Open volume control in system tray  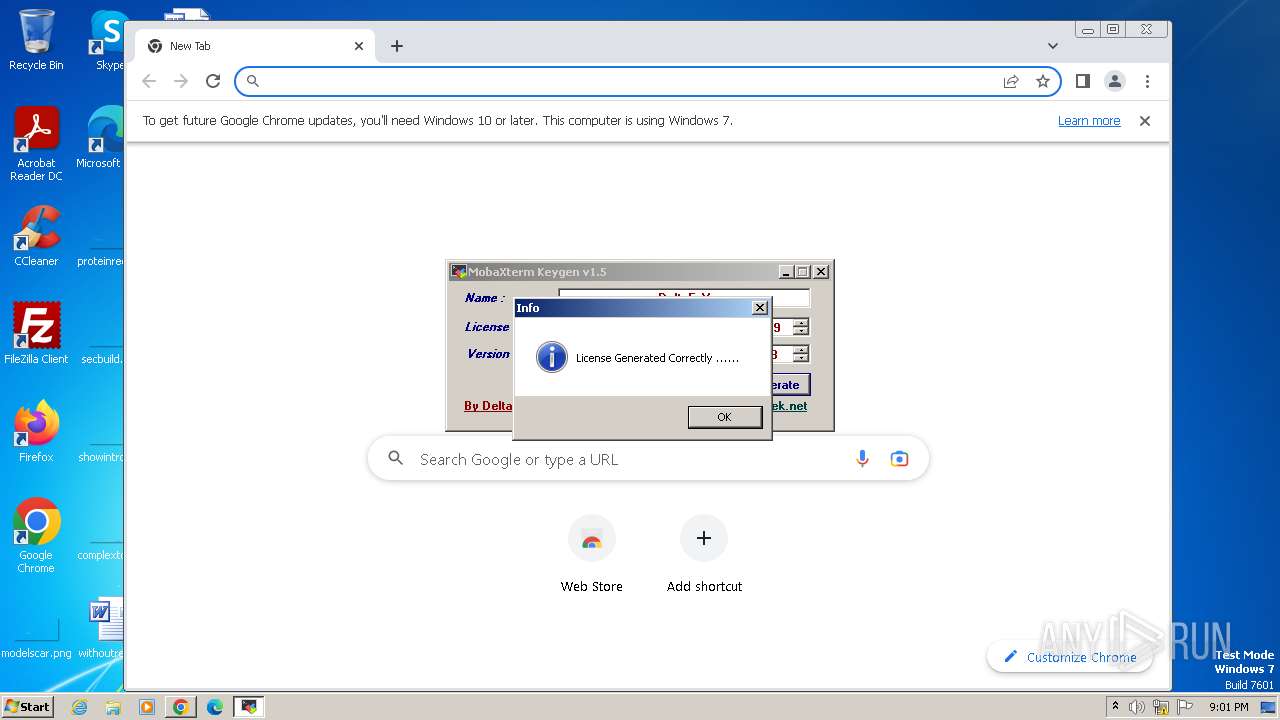[x=1137, y=707]
